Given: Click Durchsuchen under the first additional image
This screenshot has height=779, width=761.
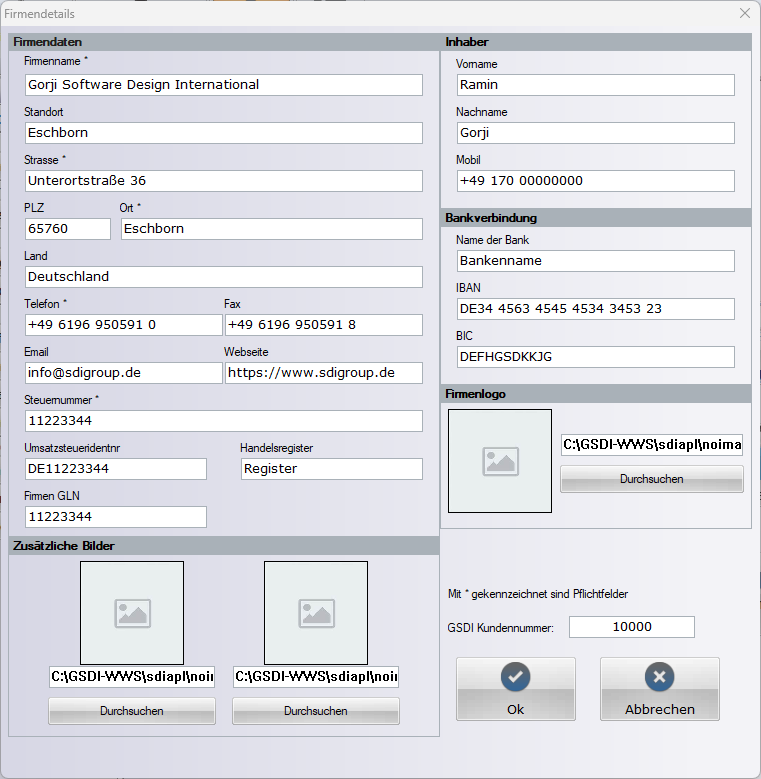Looking at the screenshot, I should (132, 711).
